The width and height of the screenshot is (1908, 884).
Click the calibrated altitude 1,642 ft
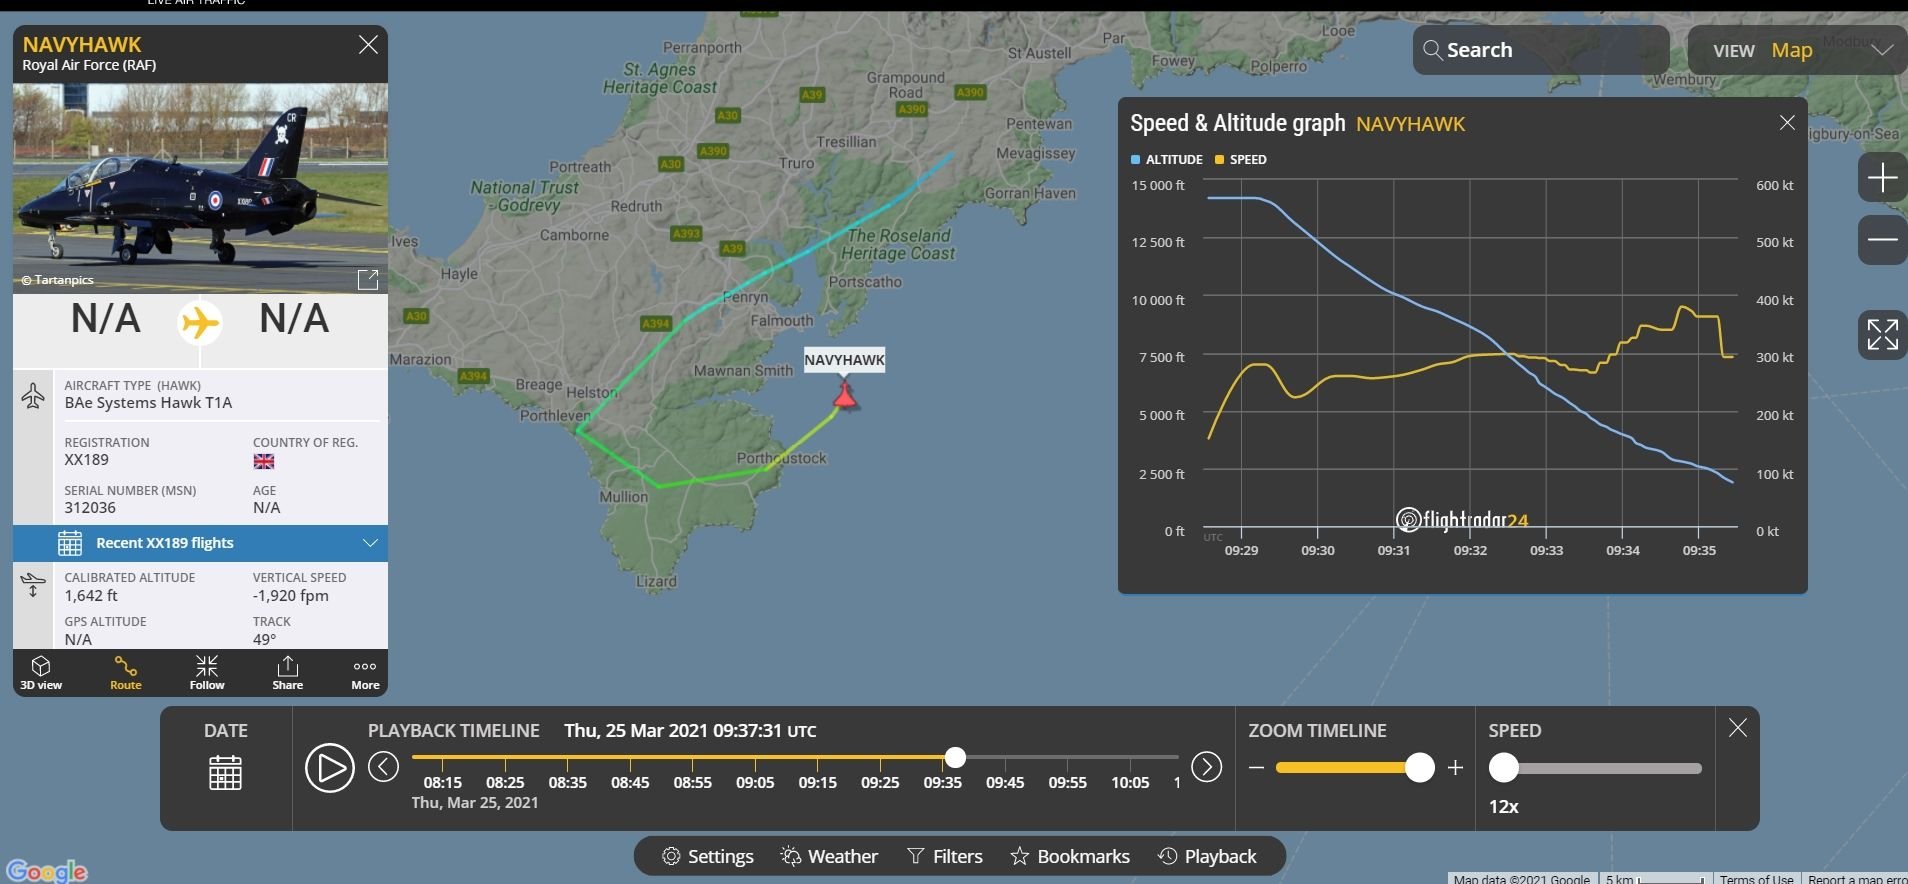(91, 596)
